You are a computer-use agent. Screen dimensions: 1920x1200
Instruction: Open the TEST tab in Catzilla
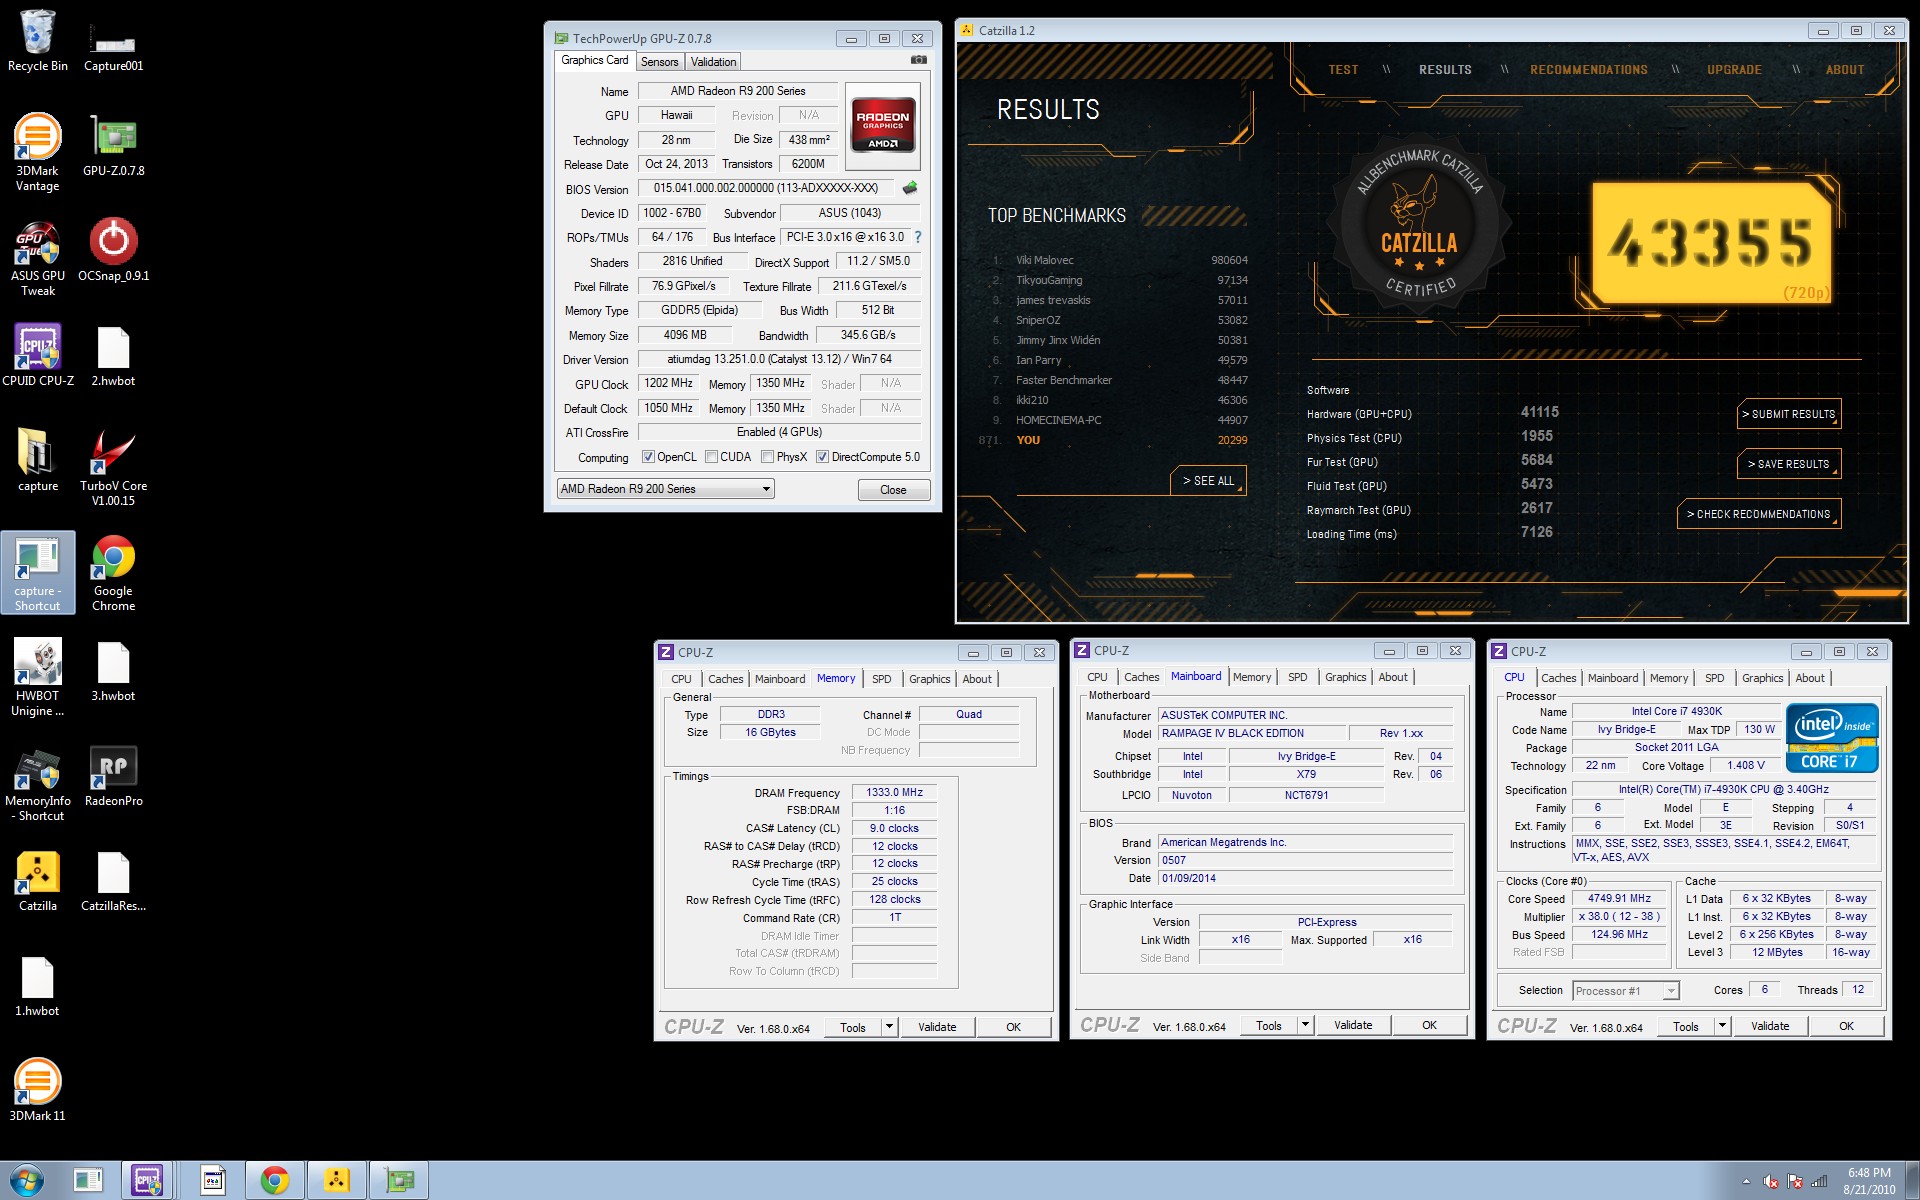click(1343, 70)
